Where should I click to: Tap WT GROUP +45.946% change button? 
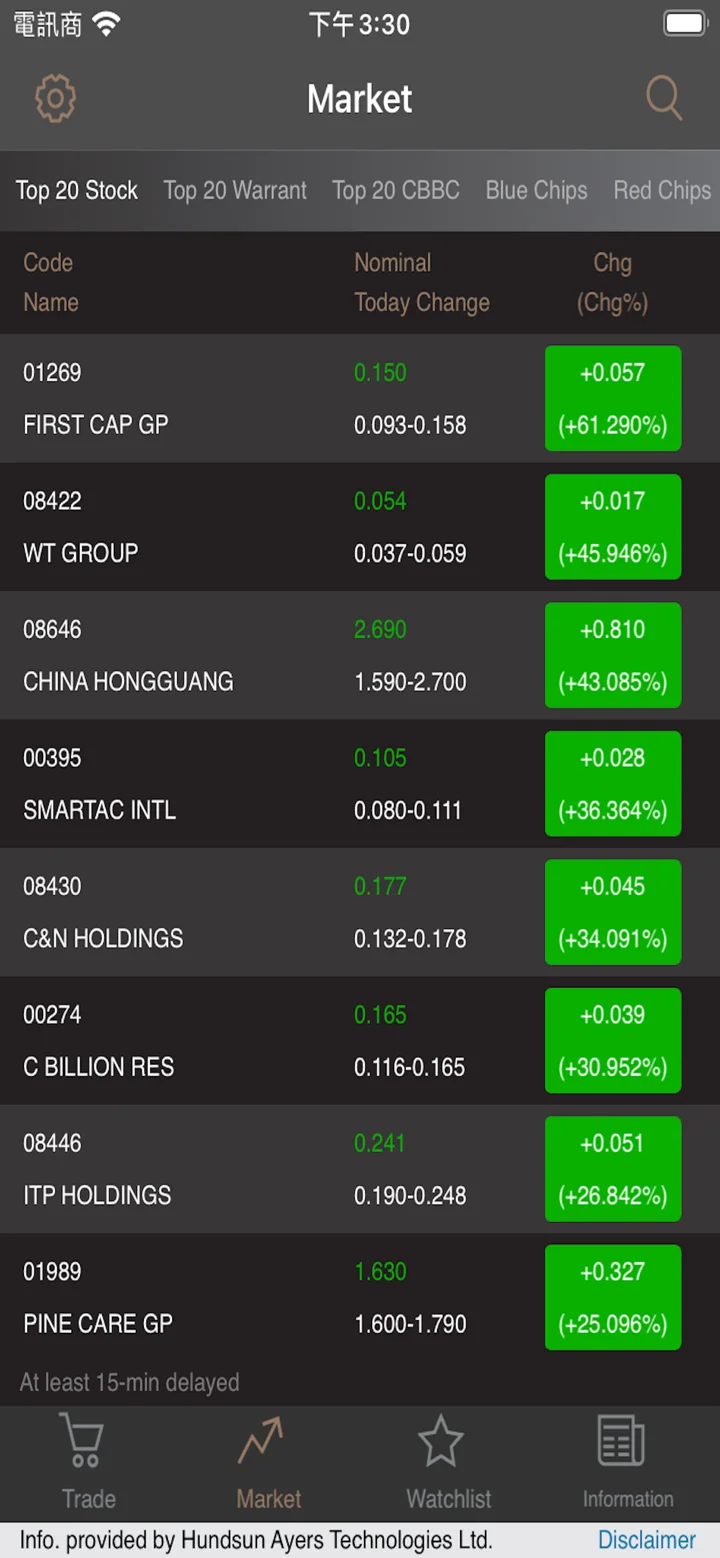click(613, 527)
